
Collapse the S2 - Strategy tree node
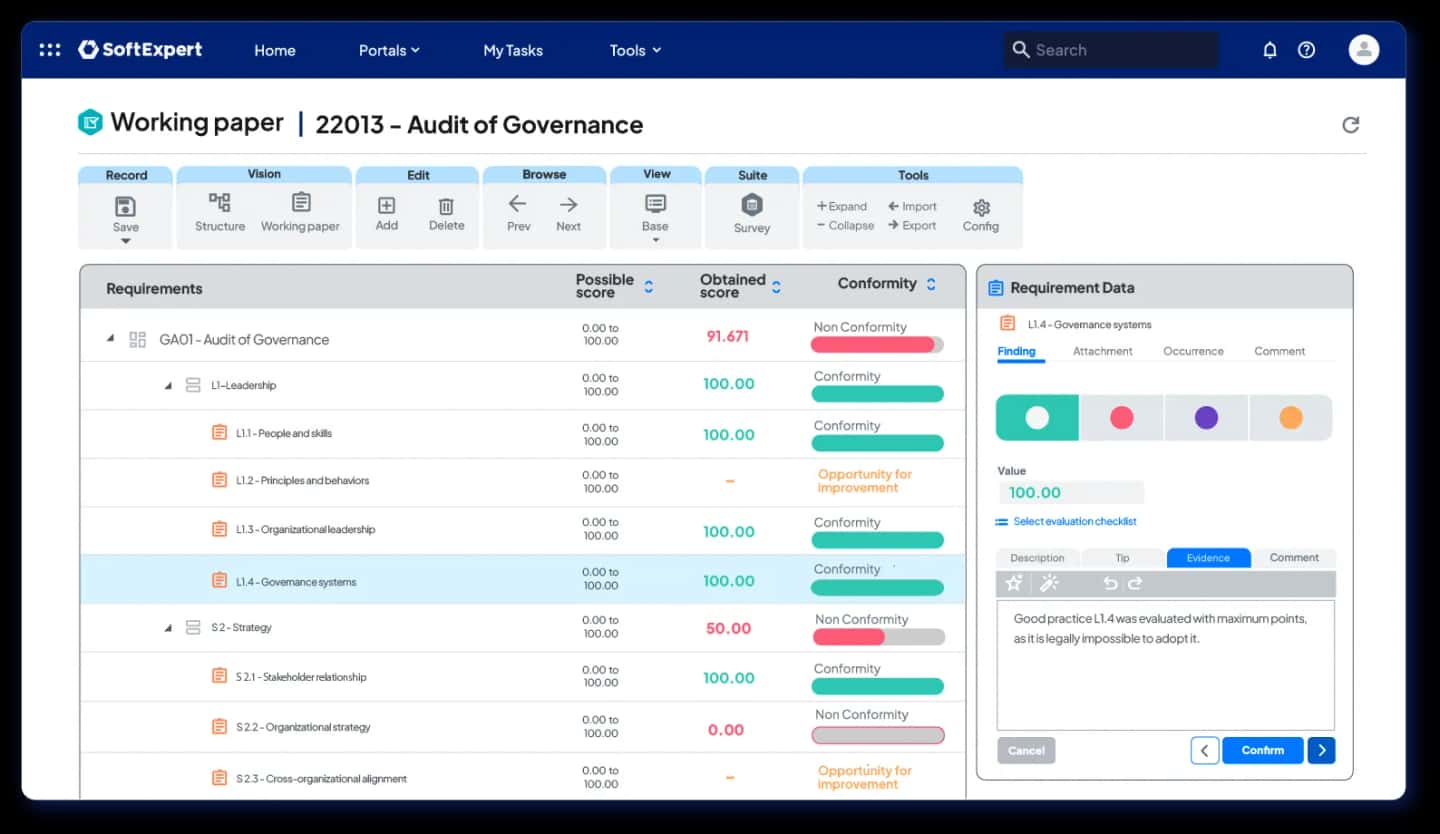click(168, 628)
